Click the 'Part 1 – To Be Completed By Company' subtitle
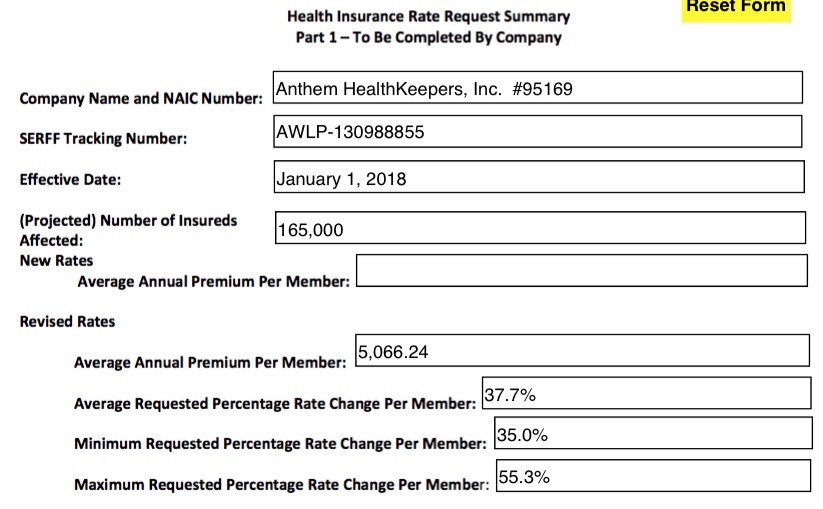 point(428,38)
